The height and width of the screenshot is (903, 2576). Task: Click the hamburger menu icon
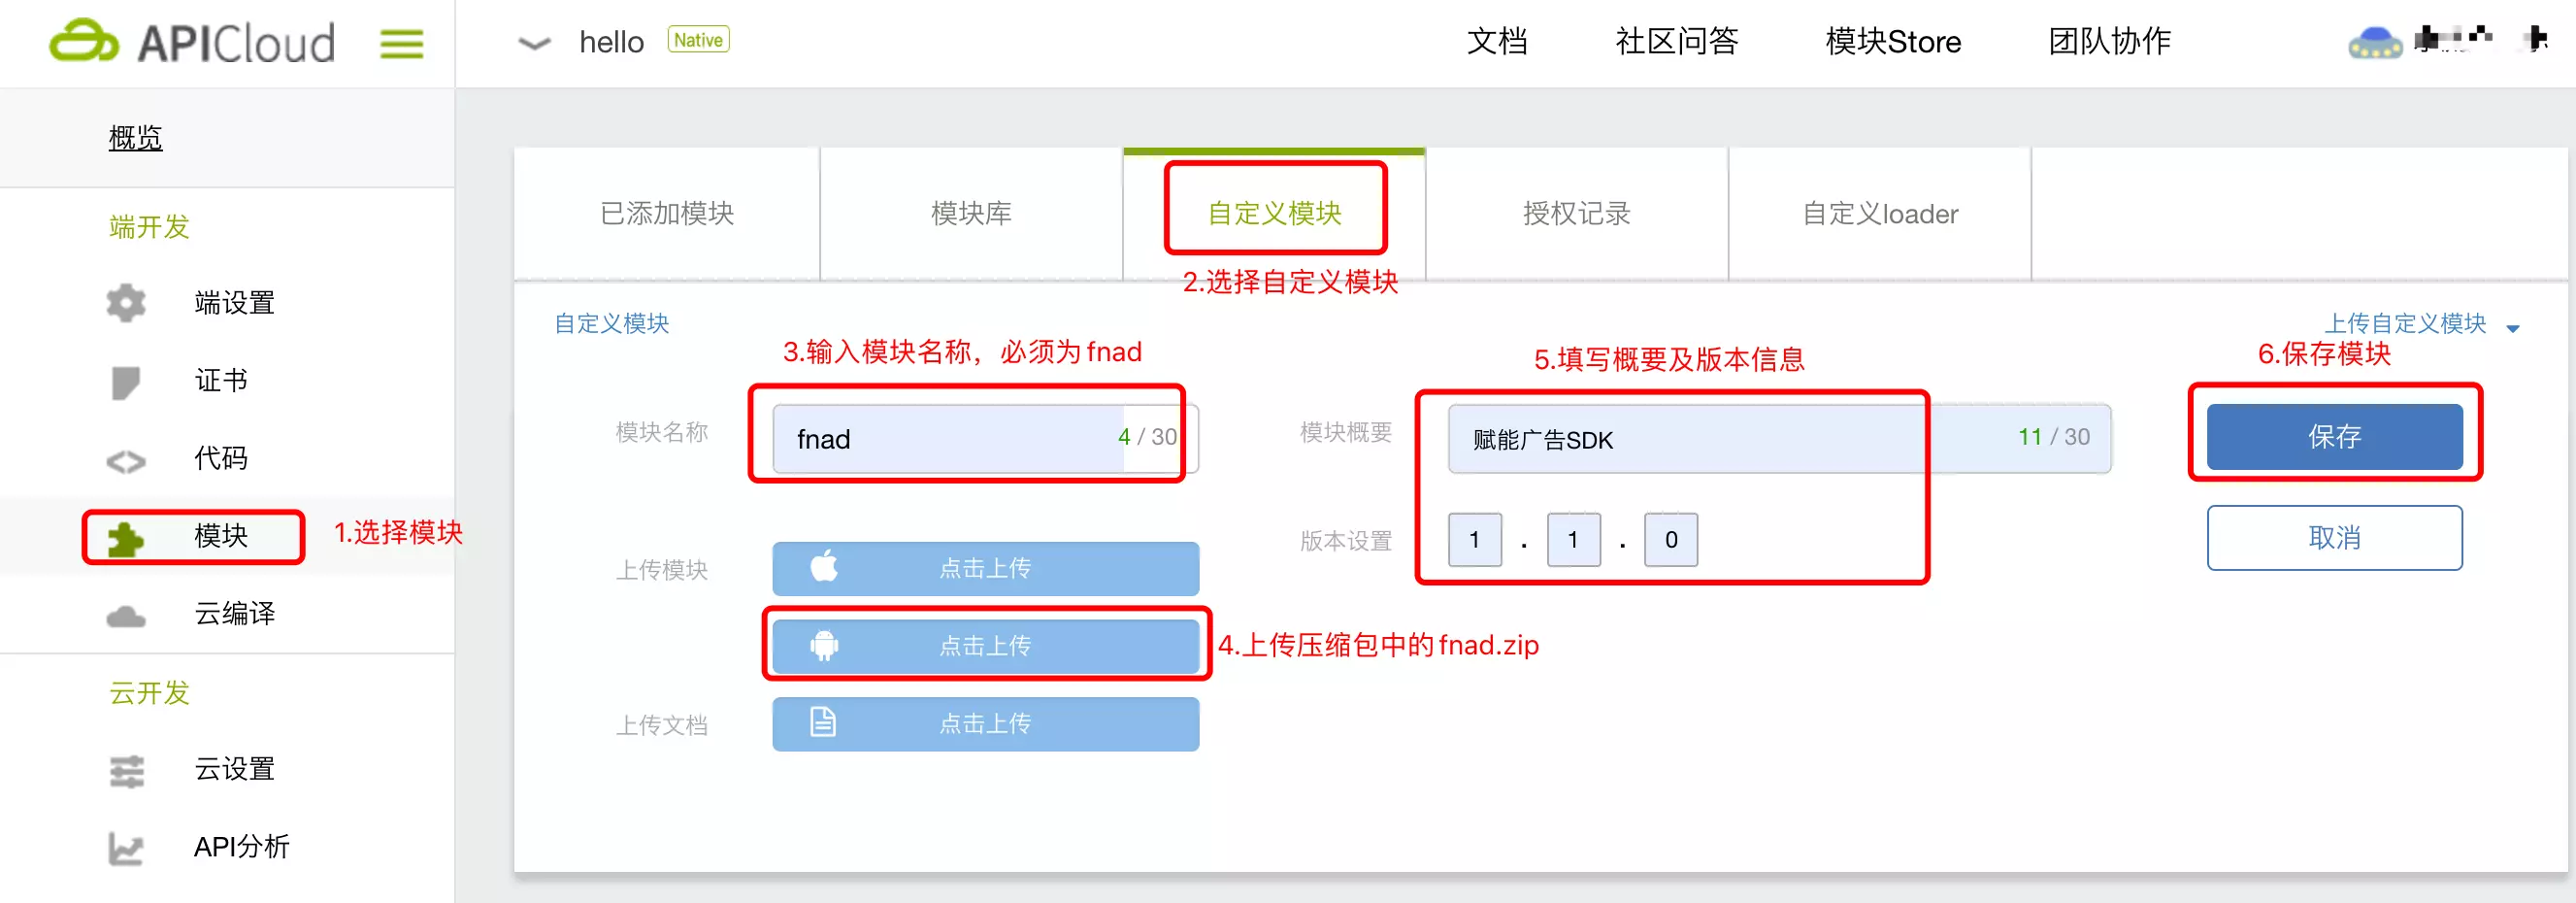(402, 43)
